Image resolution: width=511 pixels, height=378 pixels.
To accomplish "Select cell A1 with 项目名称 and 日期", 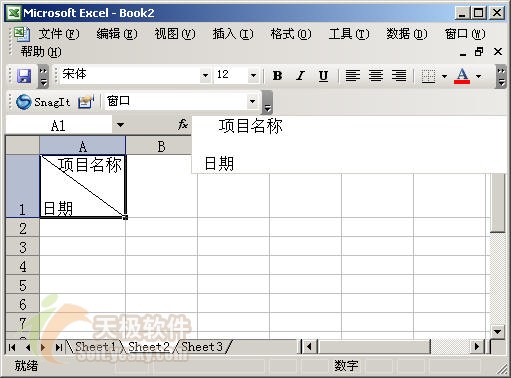I will [x=83, y=186].
